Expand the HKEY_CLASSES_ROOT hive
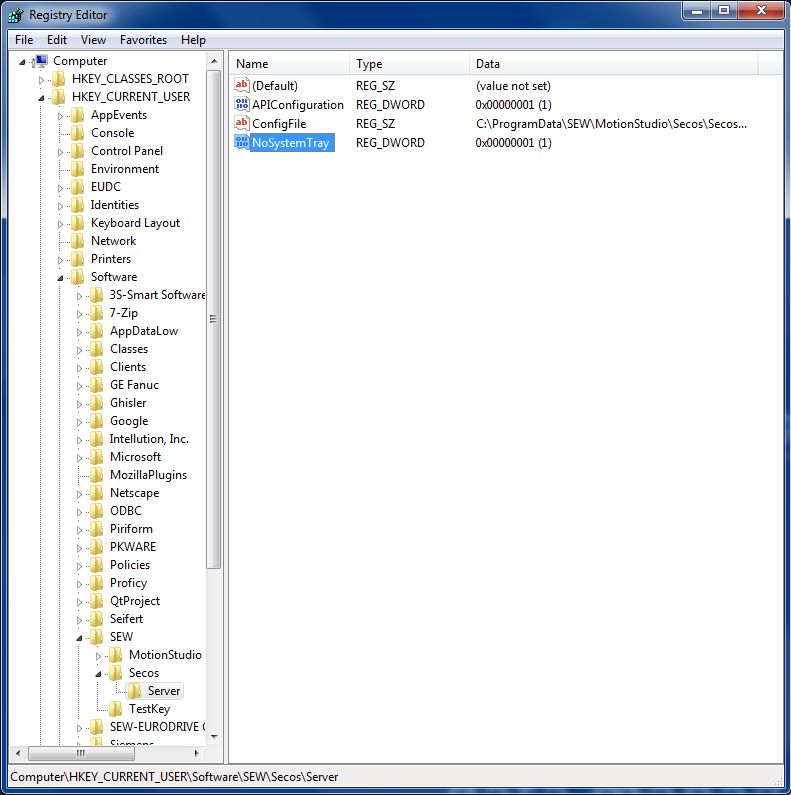This screenshot has height=795, width=791. 41,79
